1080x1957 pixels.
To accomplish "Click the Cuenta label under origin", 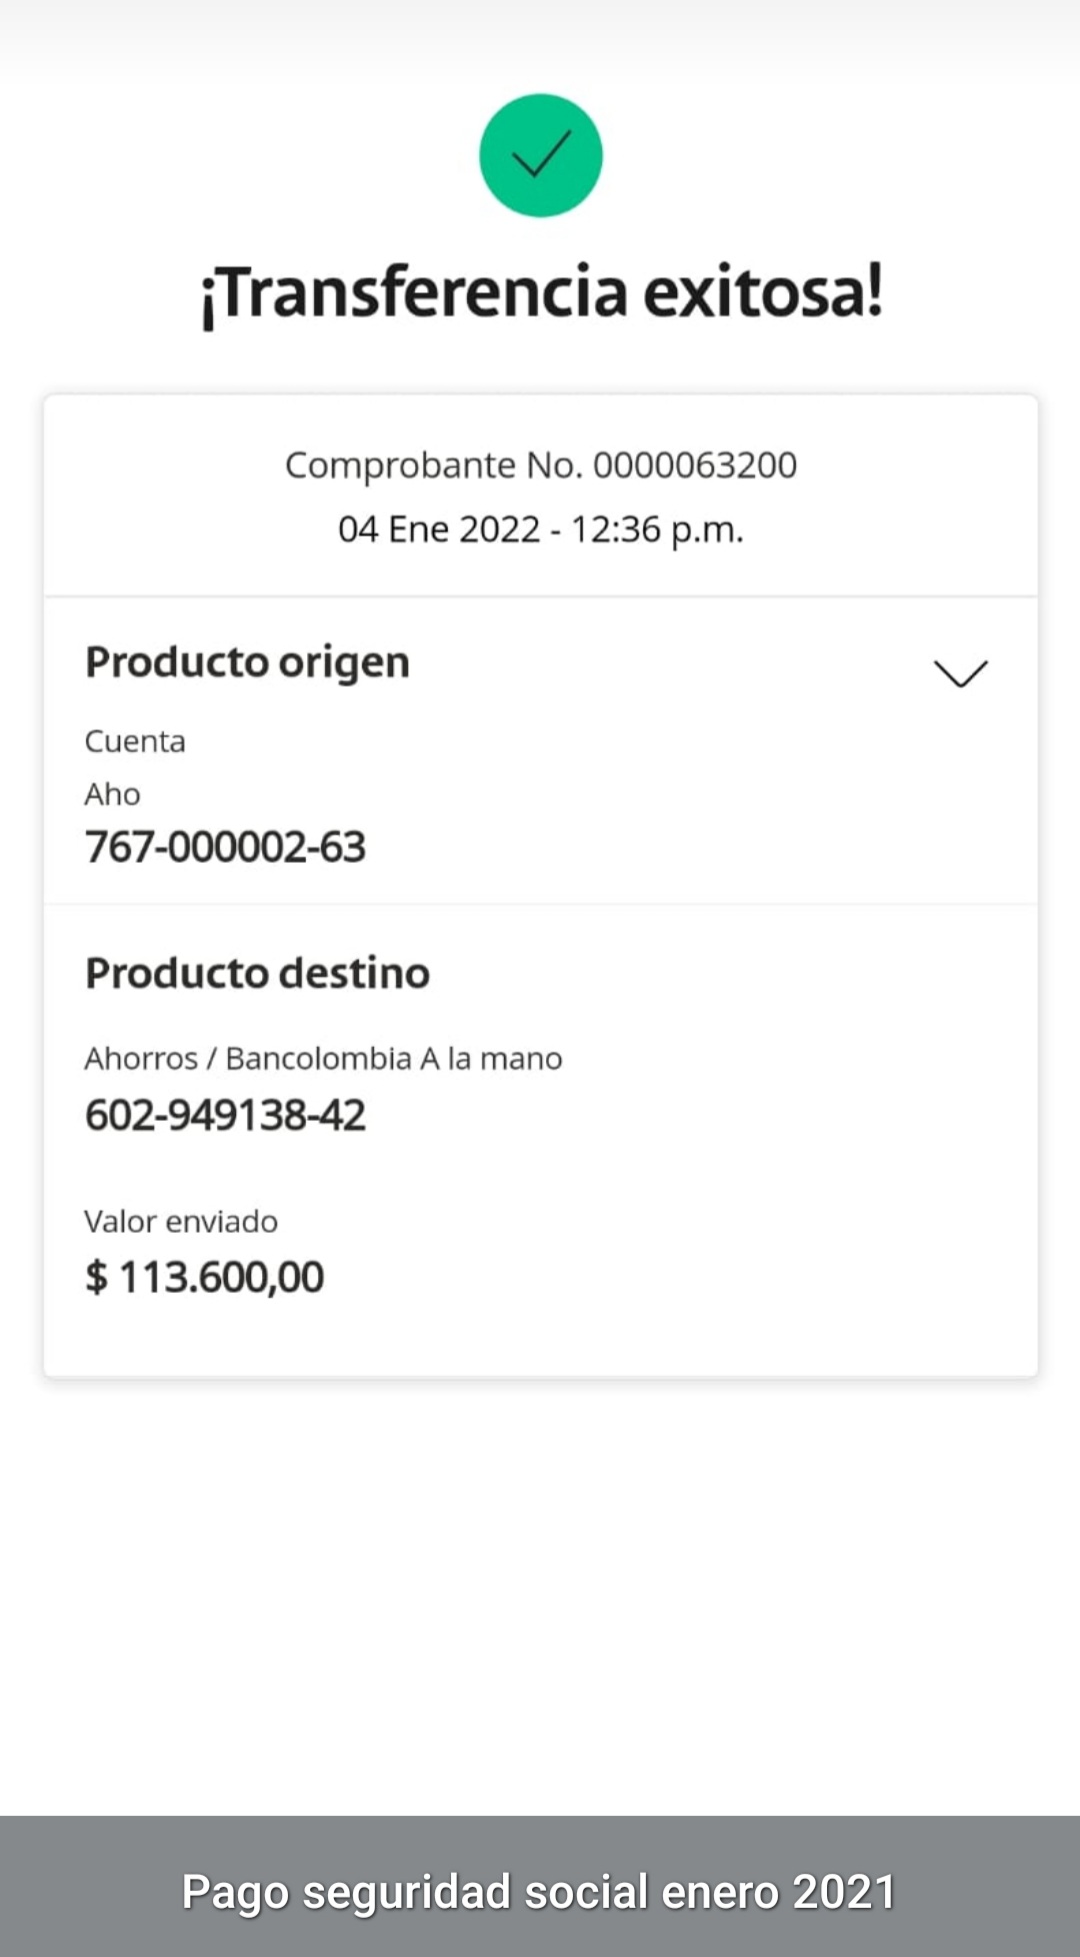I will (x=135, y=741).
